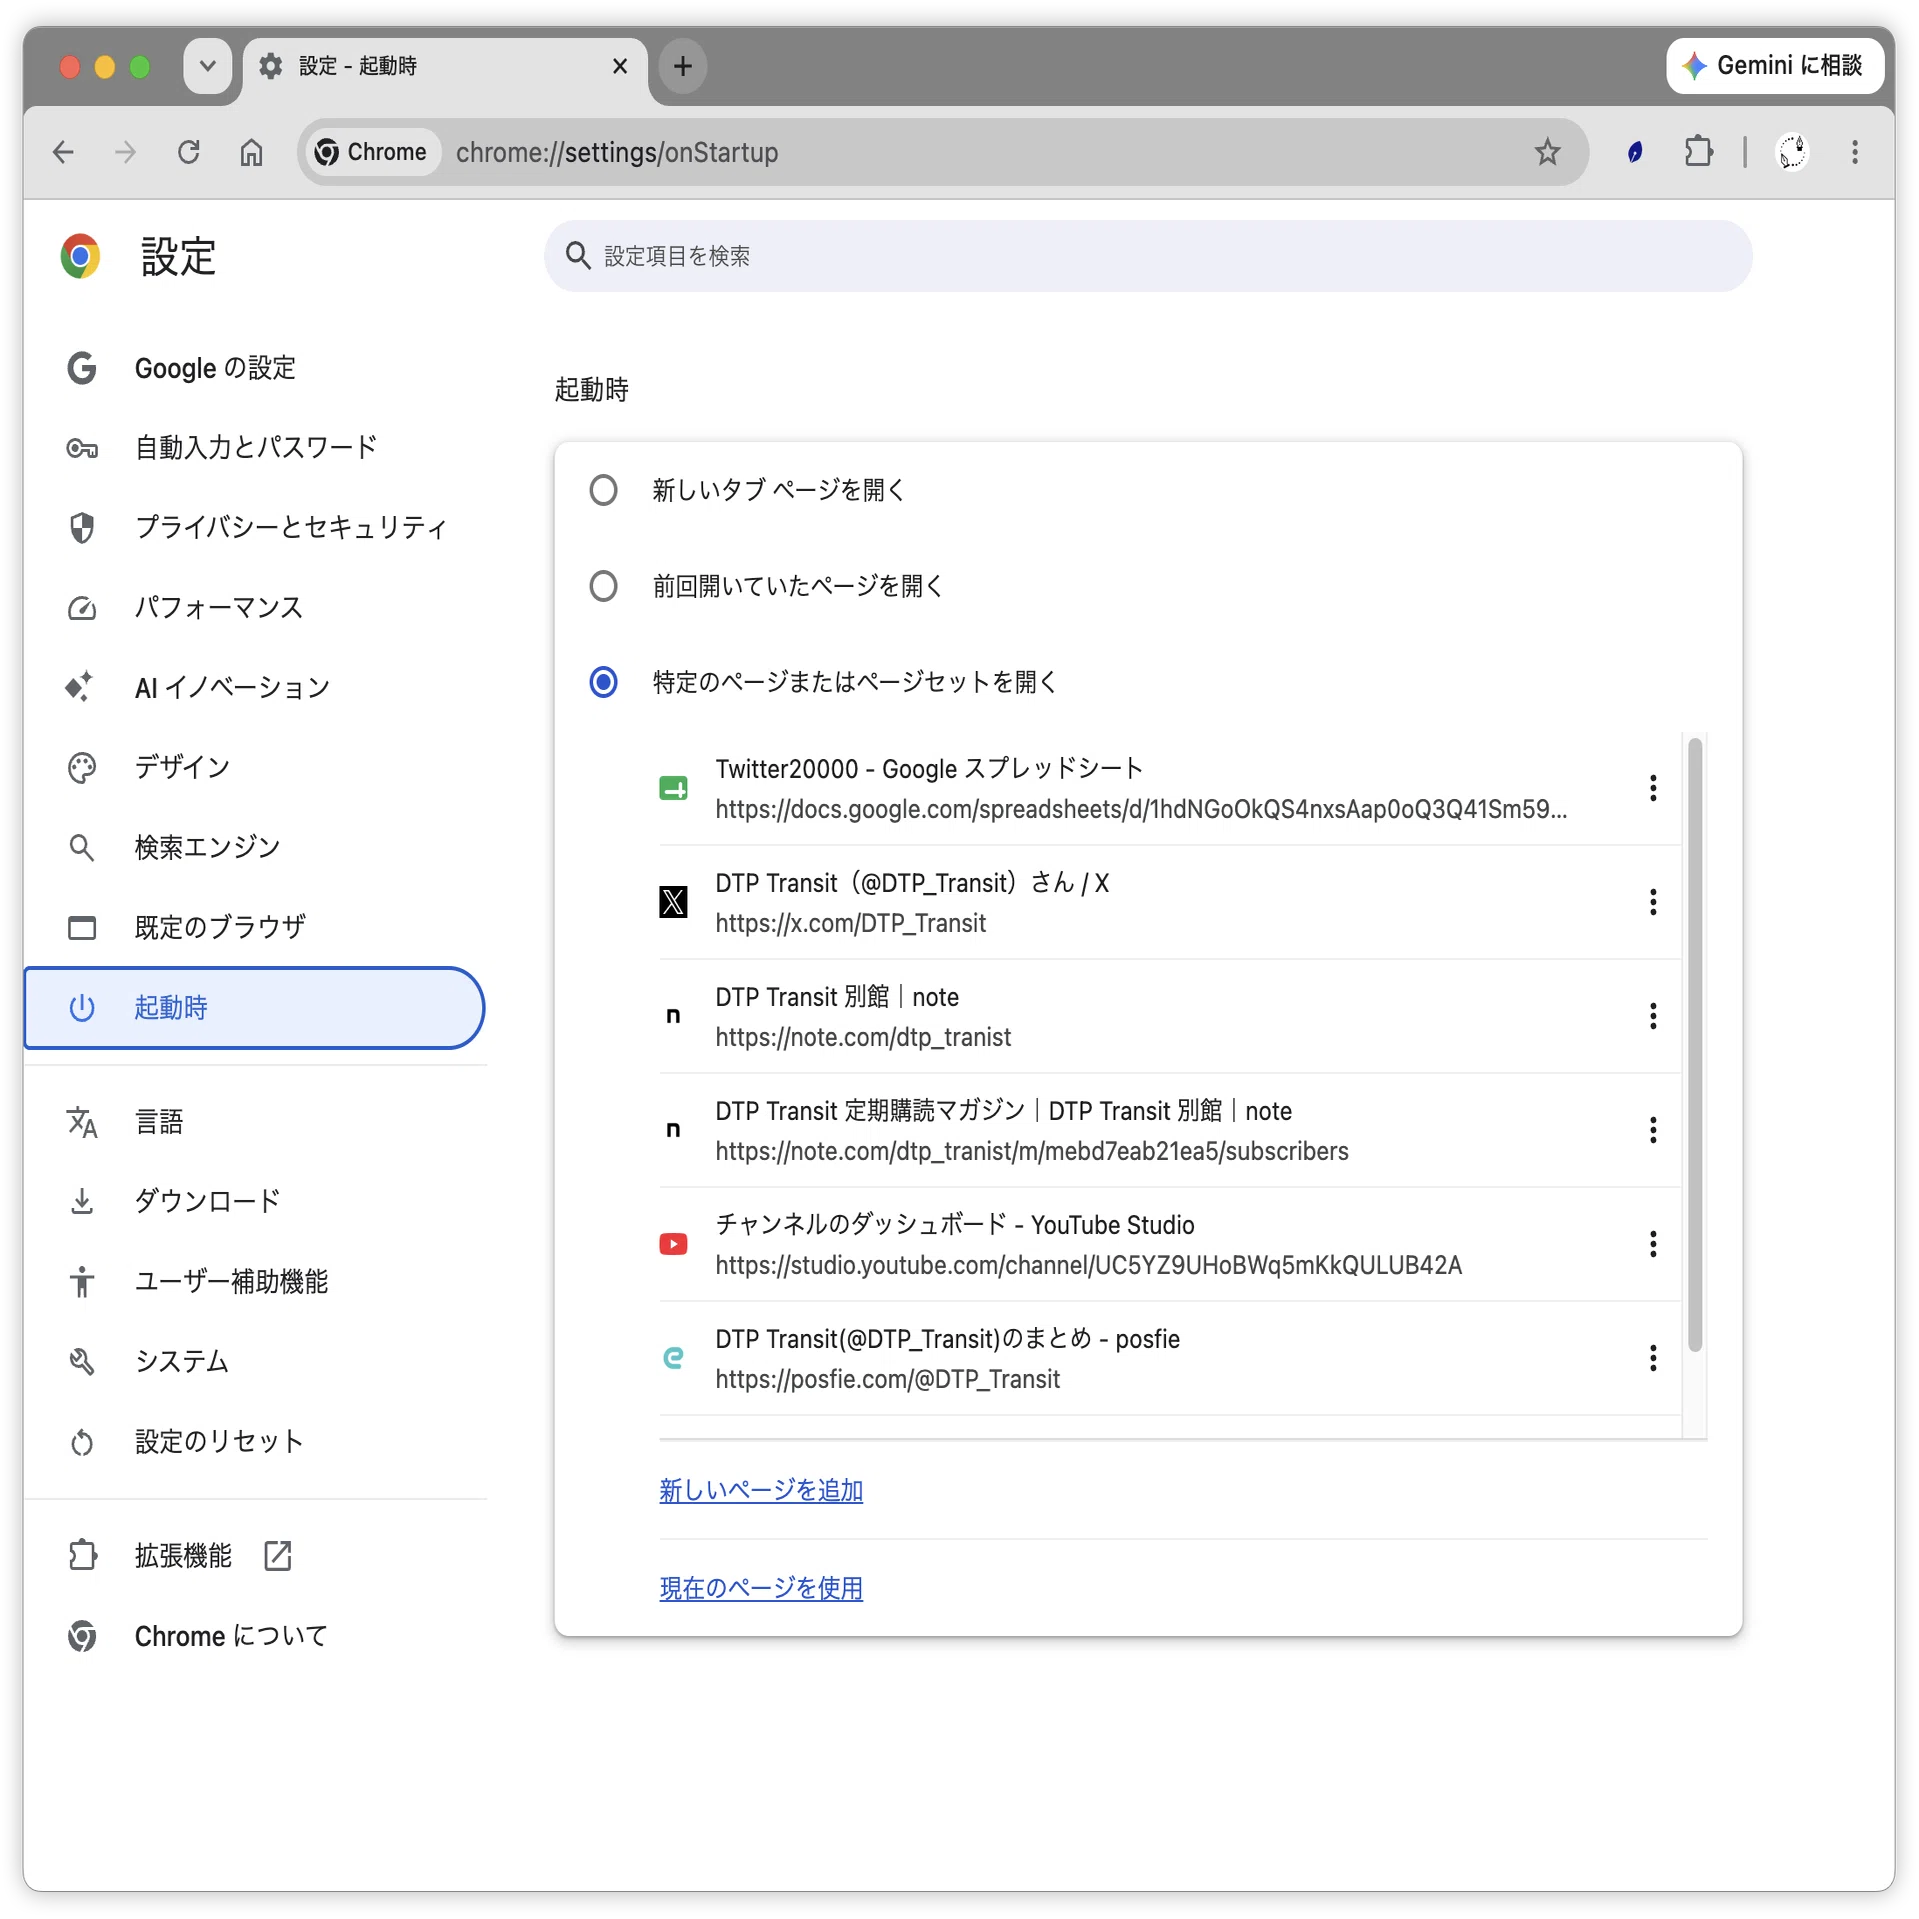Open the Chrome three-dot menu

tap(1855, 152)
